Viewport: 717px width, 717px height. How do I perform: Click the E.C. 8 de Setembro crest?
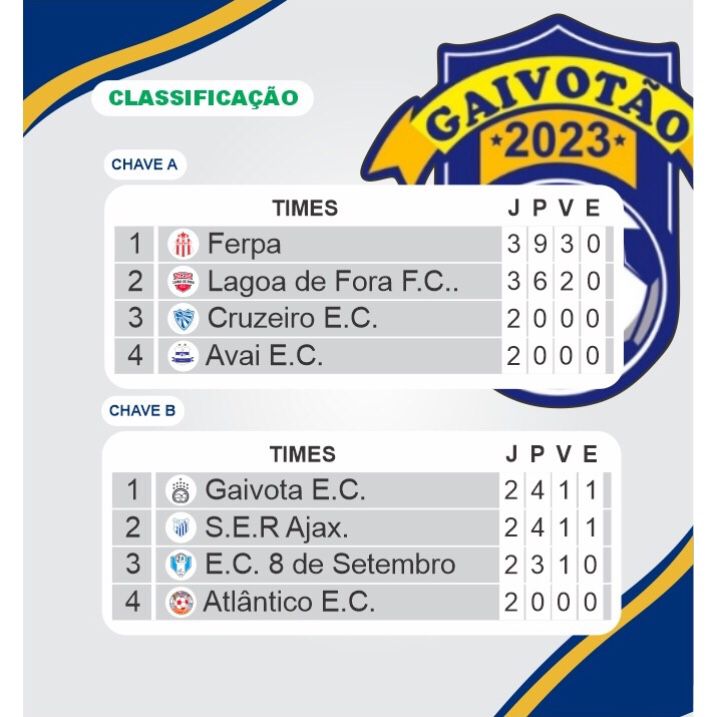pyautogui.click(x=181, y=565)
